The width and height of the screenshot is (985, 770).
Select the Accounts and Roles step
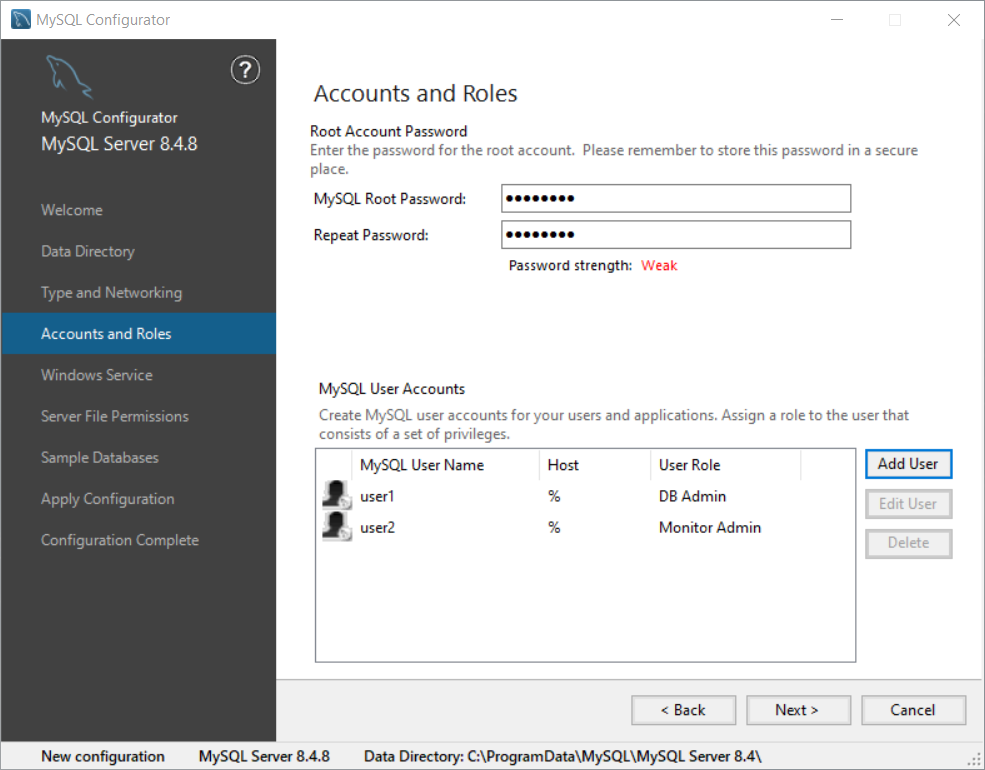138,333
